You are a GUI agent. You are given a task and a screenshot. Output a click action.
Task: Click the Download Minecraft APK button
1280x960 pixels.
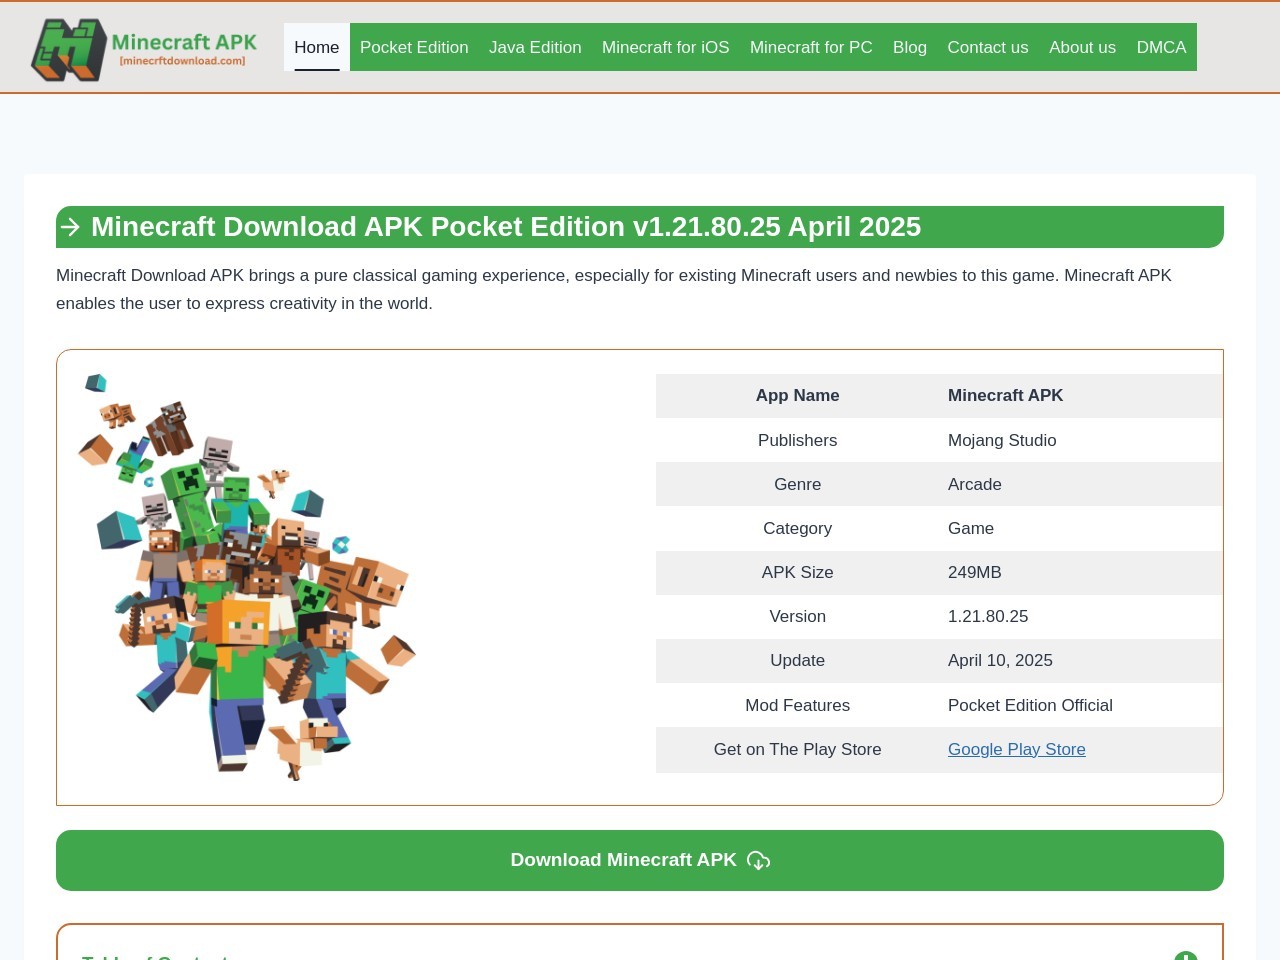(640, 860)
